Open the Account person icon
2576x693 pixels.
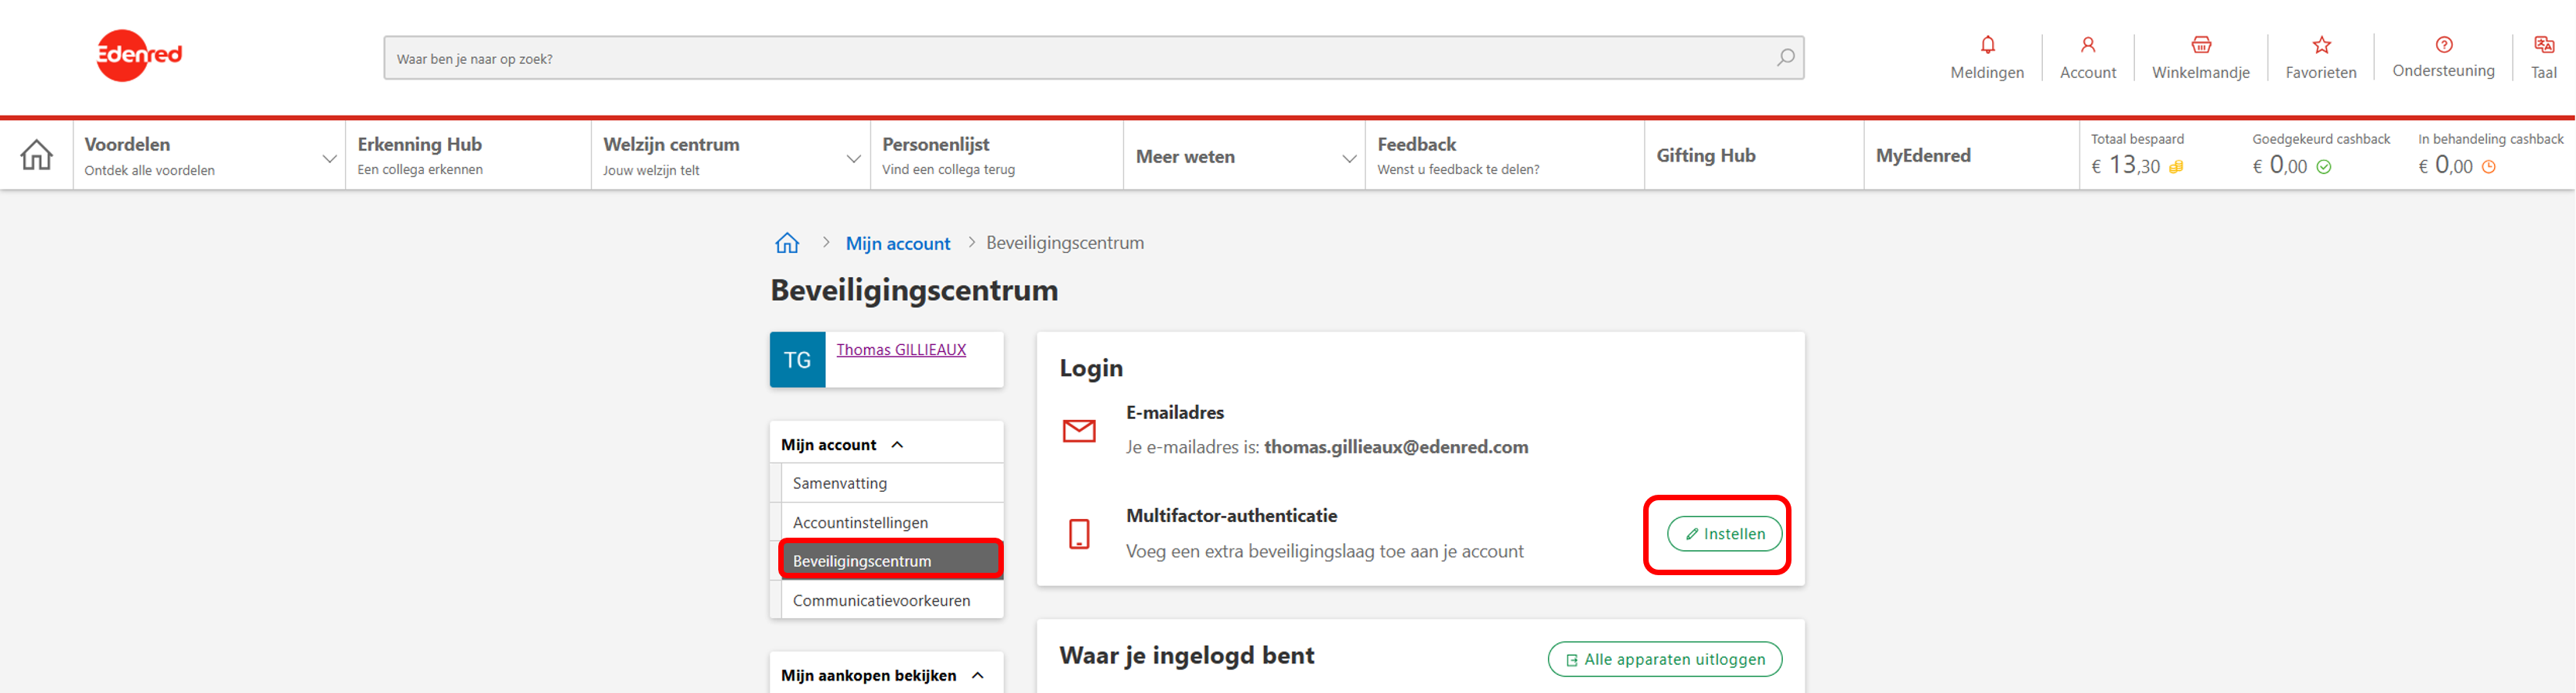point(2087,45)
